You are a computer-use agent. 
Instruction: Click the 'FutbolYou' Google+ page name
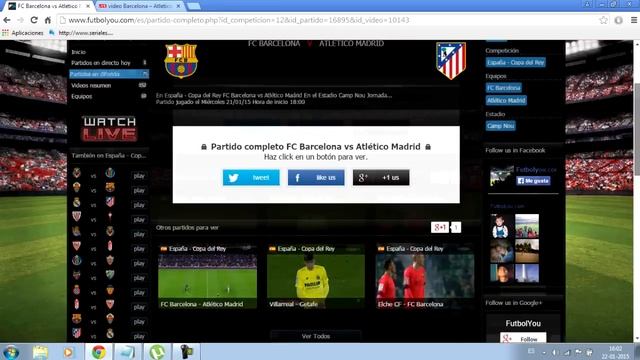[x=523, y=323]
